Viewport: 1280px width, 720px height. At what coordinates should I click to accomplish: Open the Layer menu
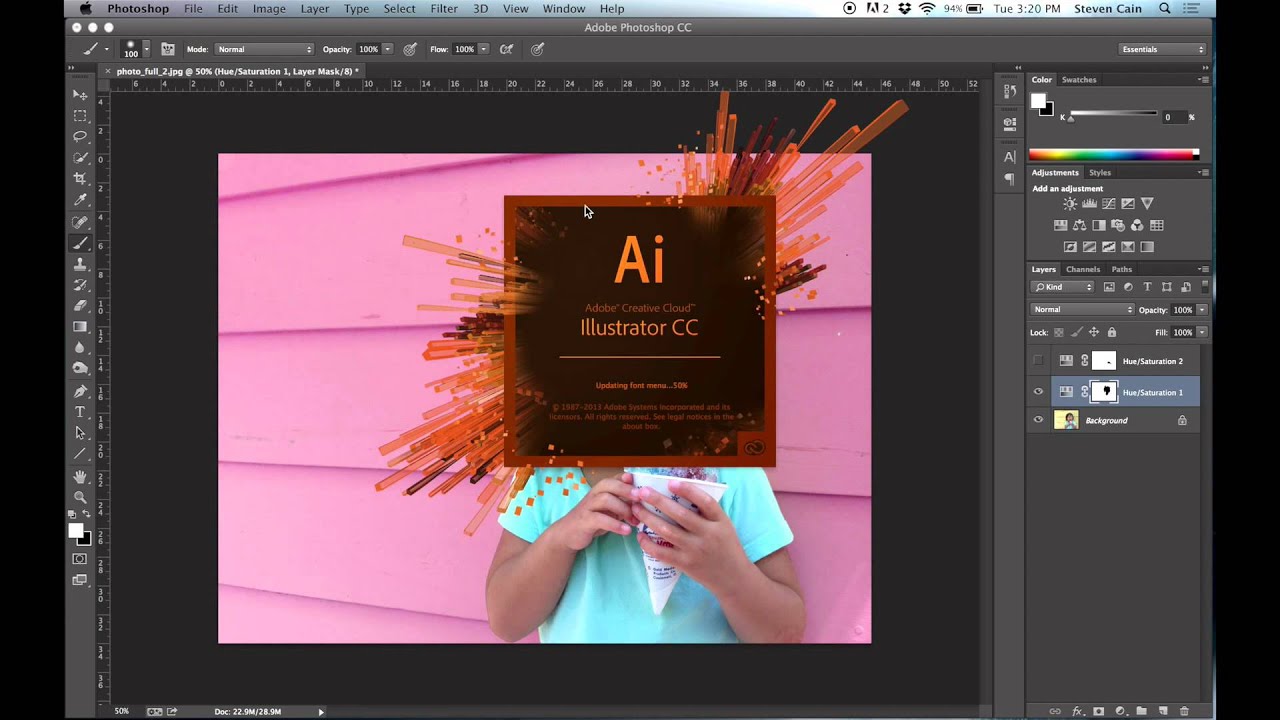click(315, 9)
